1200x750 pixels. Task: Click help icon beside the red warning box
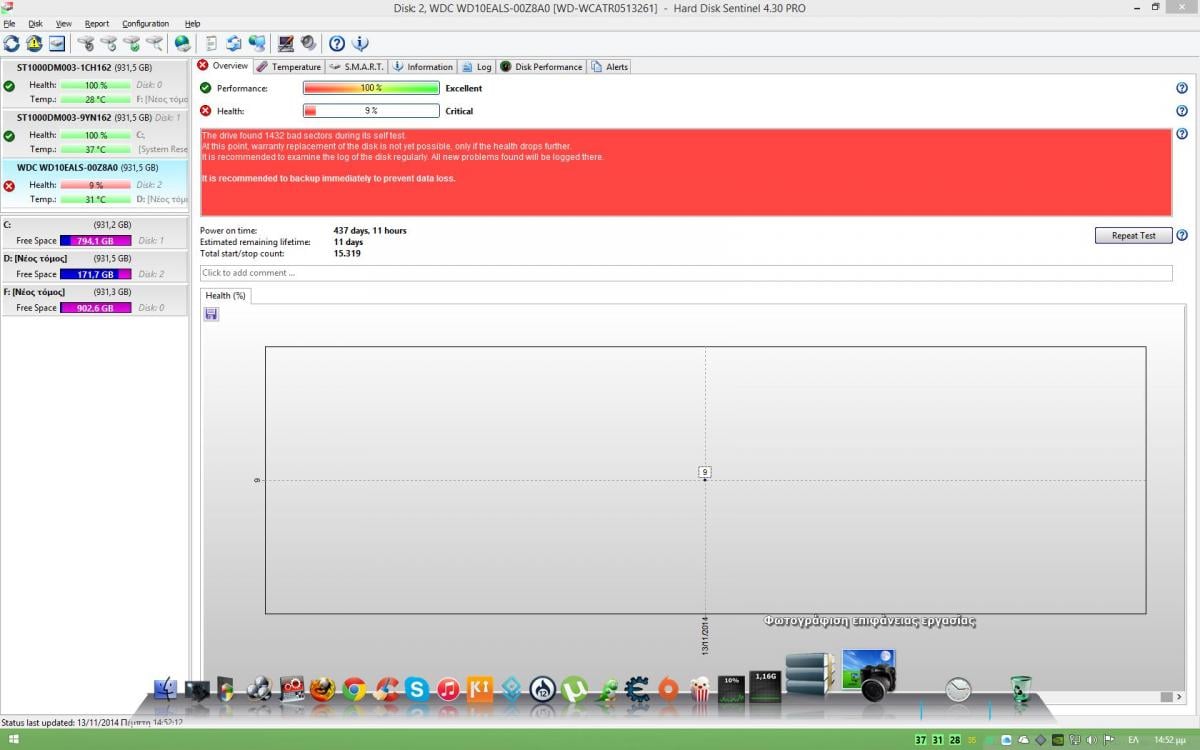1182,134
